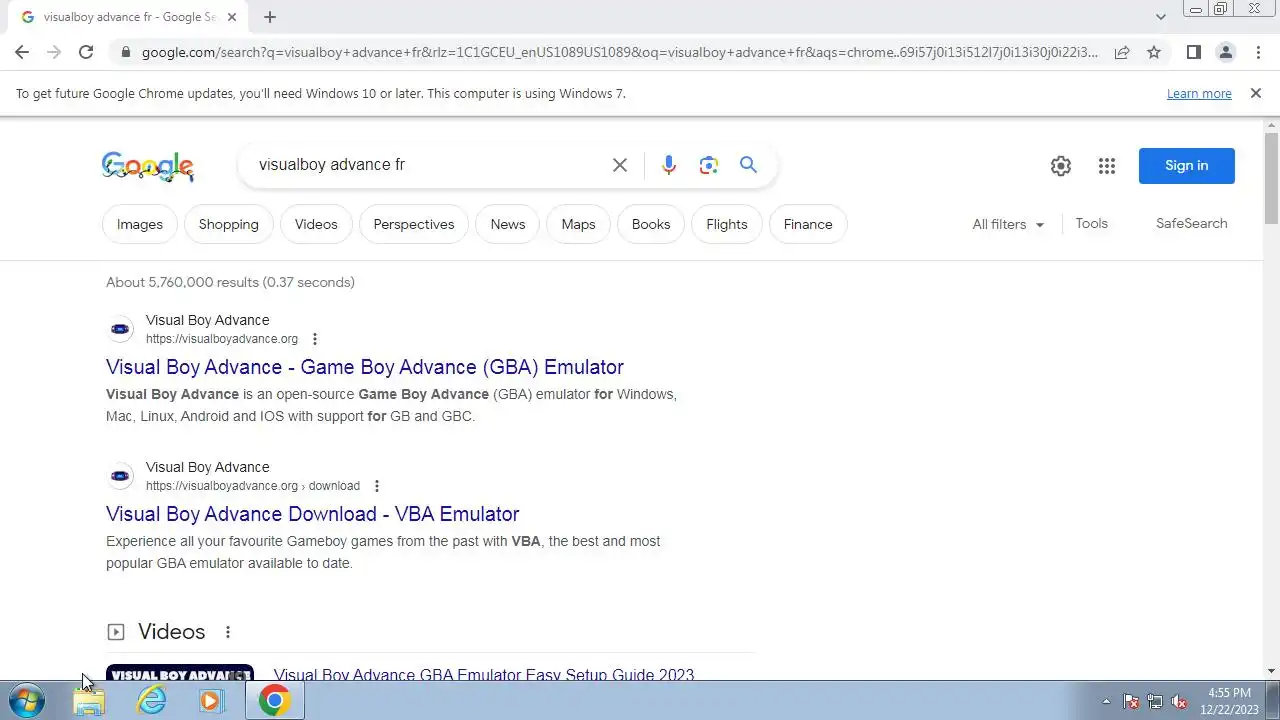The image size is (1280, 720).
Task: Open the network tray icon
Action: 1155,702
